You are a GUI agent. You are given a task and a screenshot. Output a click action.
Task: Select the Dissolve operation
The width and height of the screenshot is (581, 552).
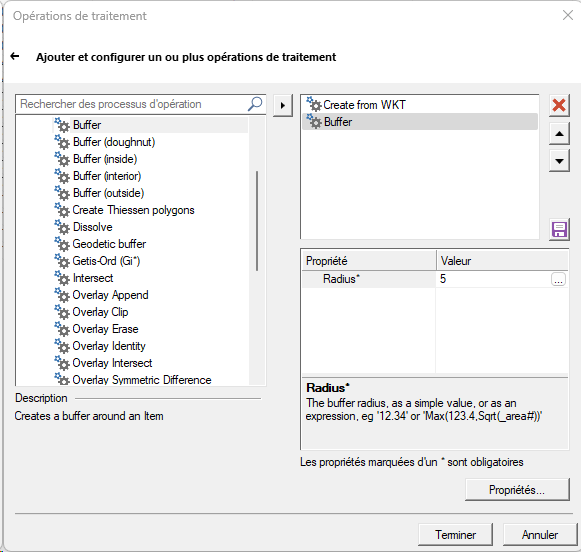coord(93,227)
